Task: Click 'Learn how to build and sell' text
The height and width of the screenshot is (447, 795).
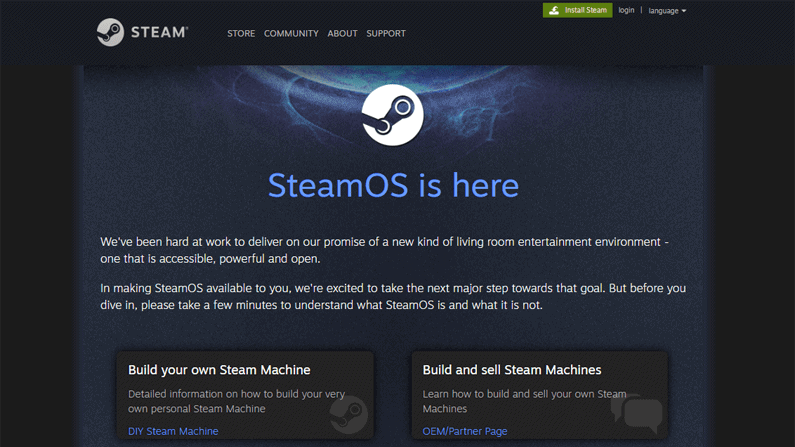Action: click(524, 401)
